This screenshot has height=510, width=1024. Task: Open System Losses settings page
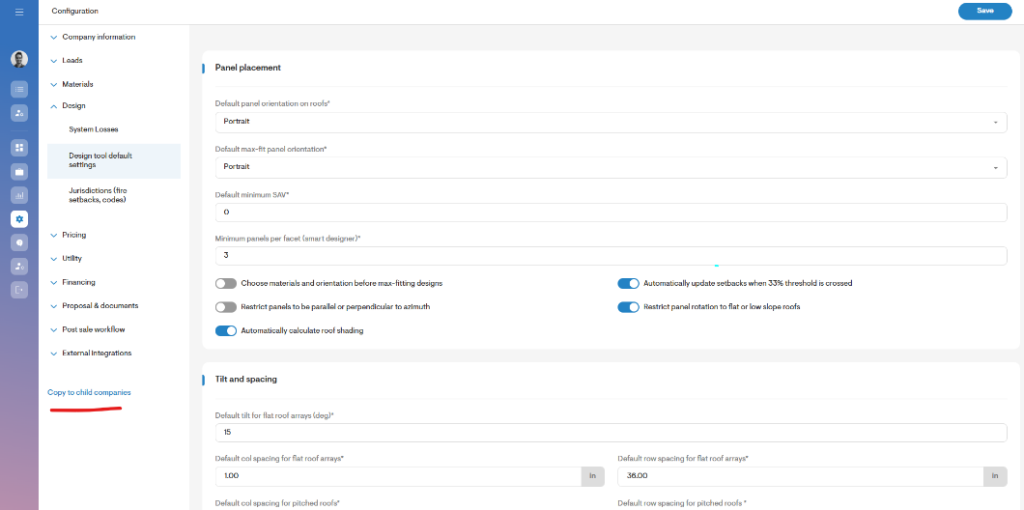pyautogui.click(x=93, y=129)
